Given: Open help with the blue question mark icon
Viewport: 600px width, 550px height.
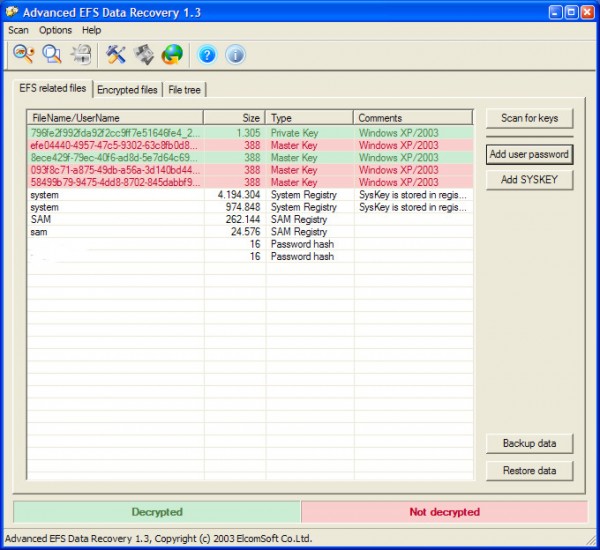Looking at the screenshot, I should (x=207, y=55).
